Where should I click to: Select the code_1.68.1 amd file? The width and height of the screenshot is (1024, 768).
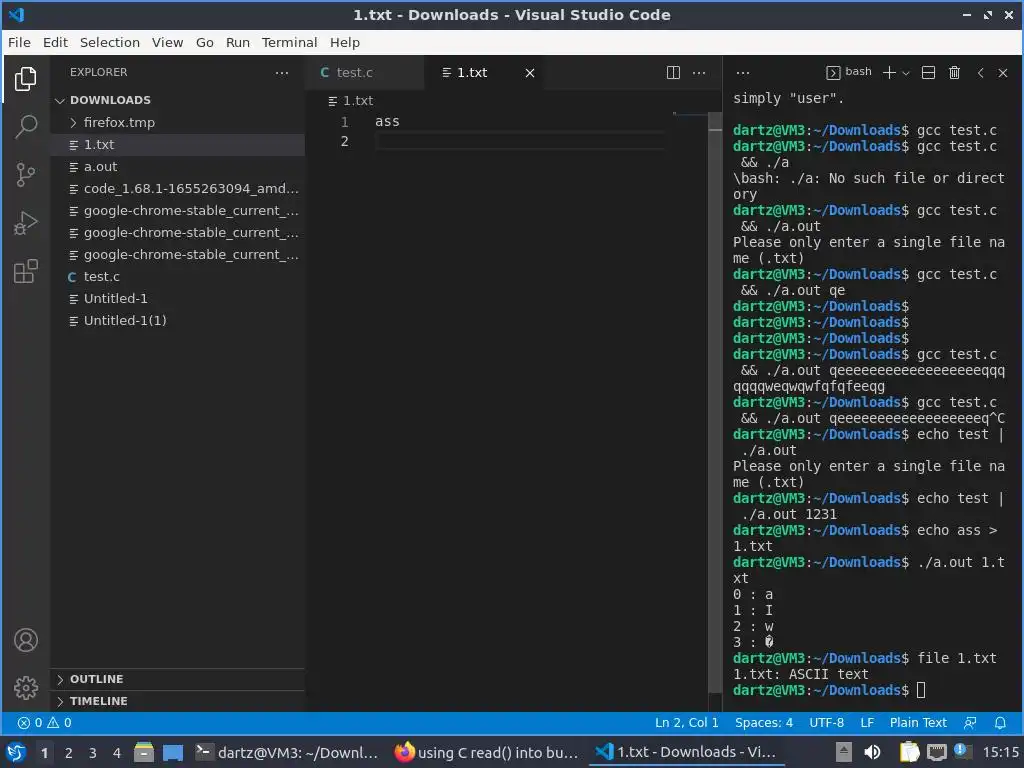coord(178,189)
